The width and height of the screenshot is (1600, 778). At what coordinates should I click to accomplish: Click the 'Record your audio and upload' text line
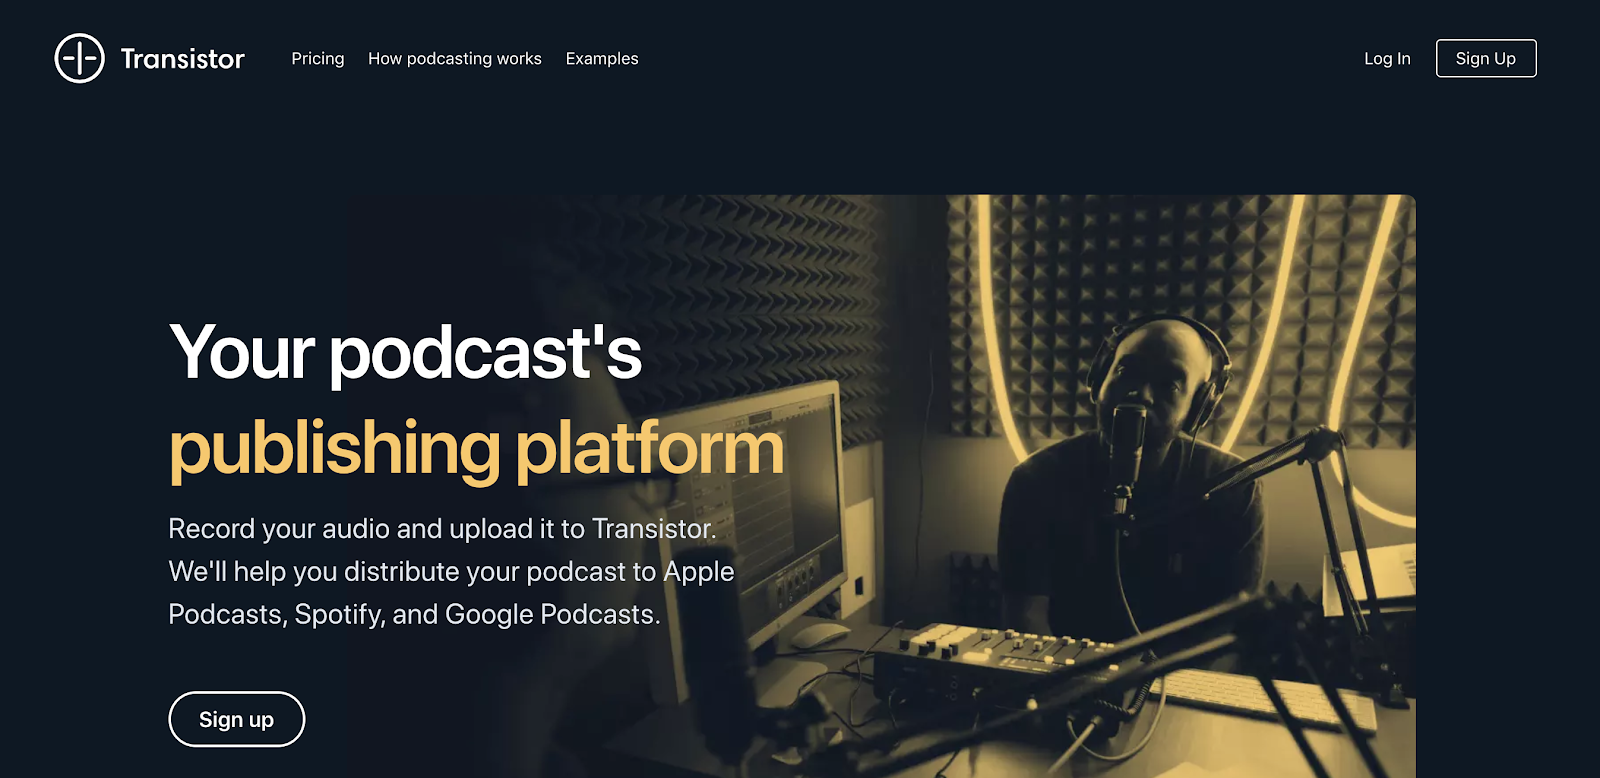(x=442, y=528)
